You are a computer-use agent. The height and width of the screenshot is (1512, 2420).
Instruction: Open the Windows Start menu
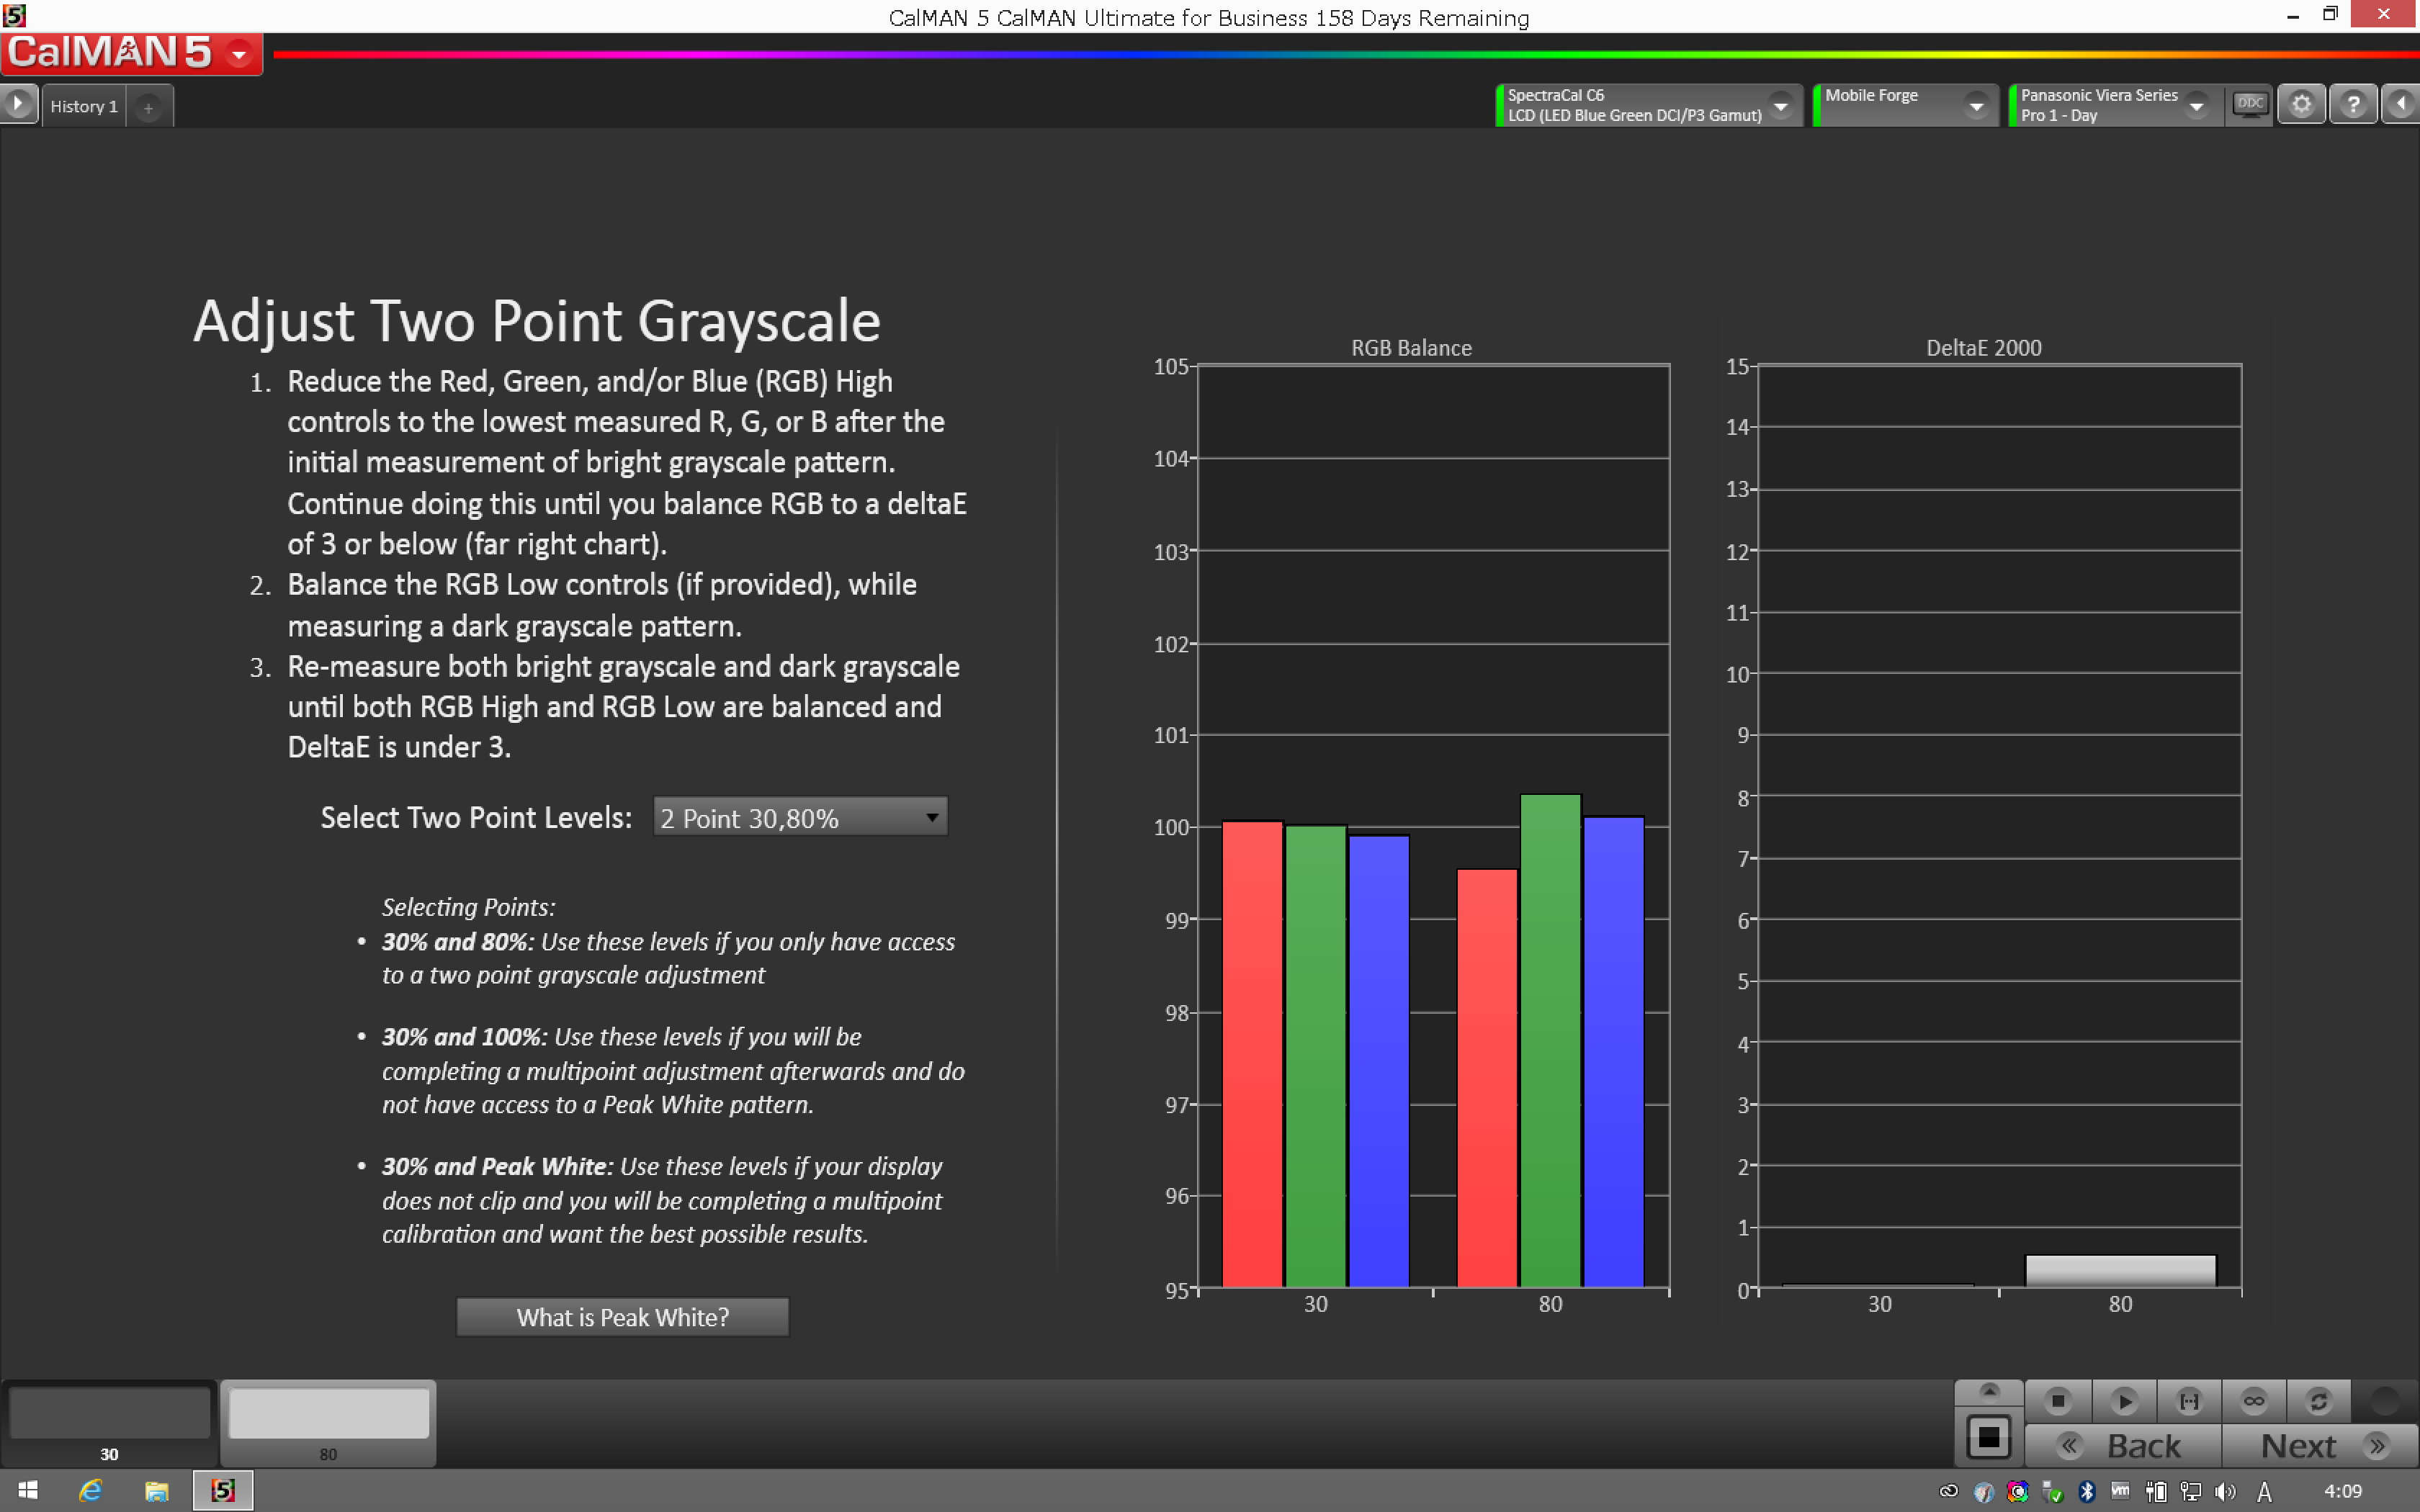[28, 1491]
